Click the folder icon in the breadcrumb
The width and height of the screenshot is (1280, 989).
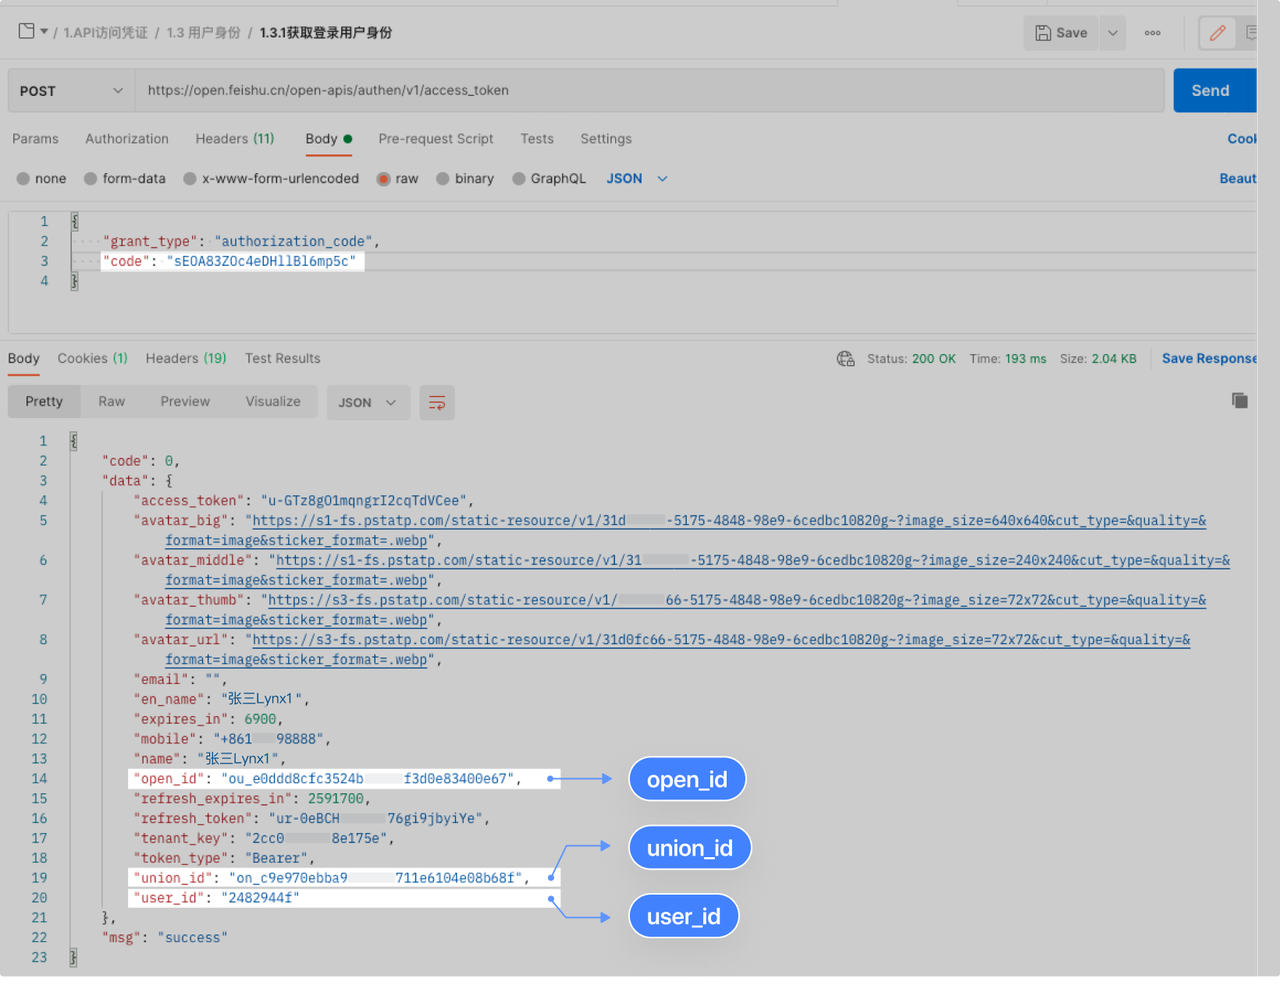tap(27, 32)
